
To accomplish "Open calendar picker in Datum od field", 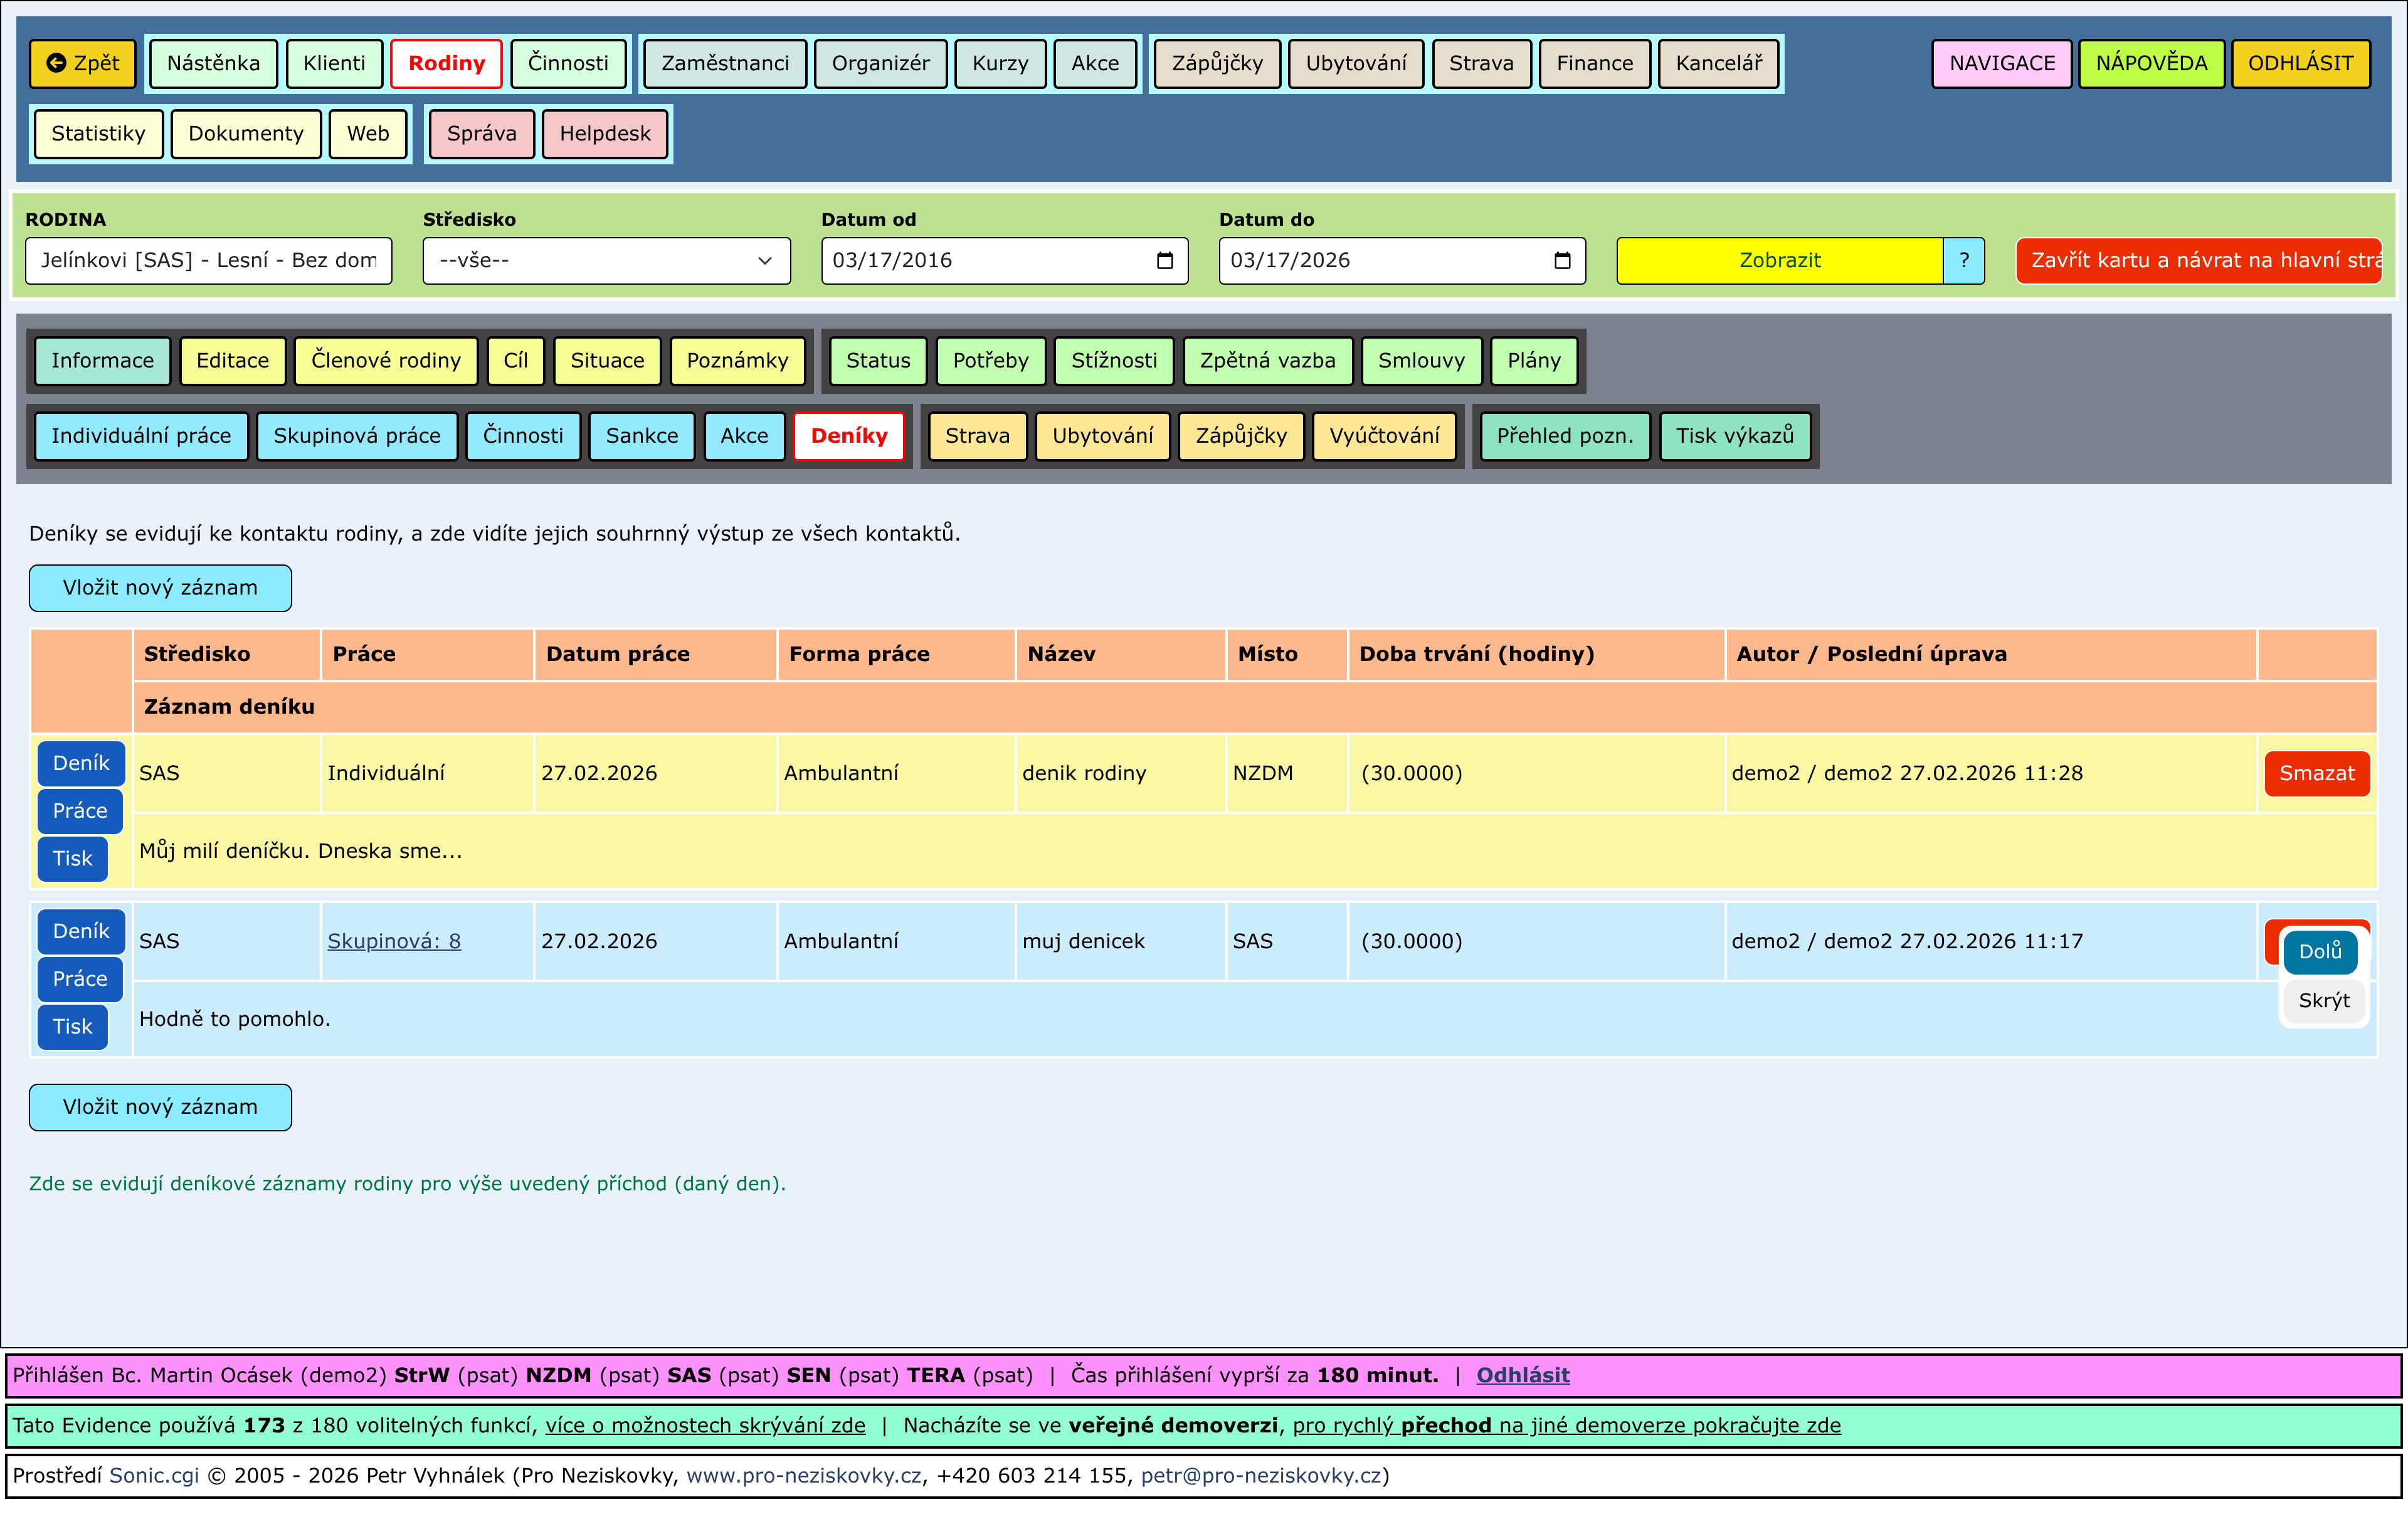I will tap(1164, 261).
